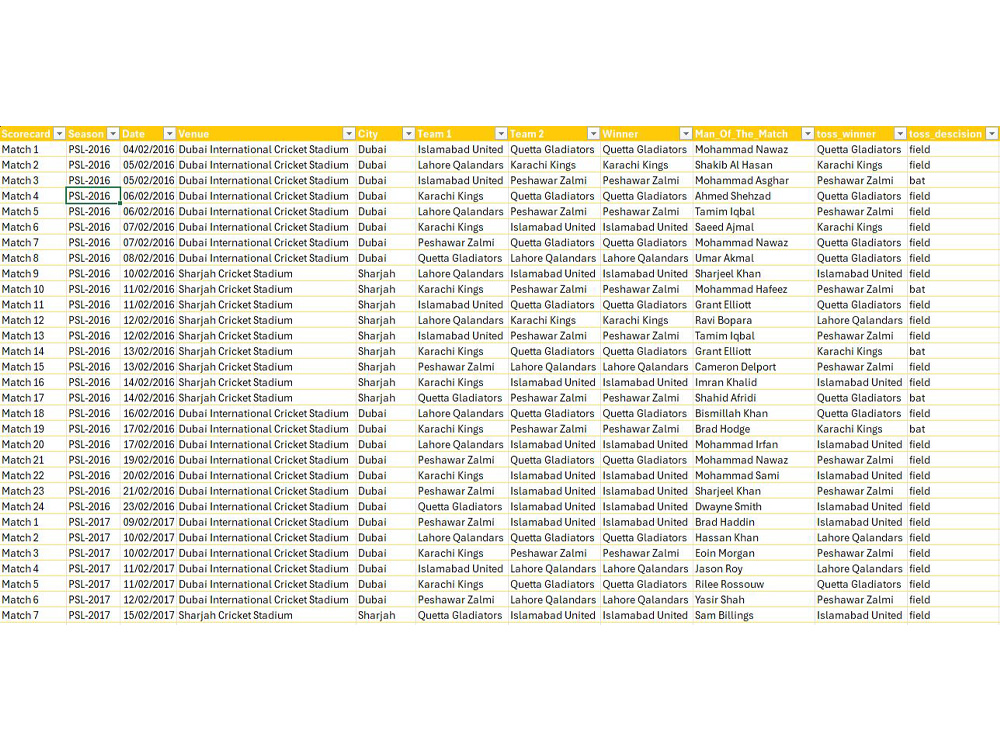Open the Team 2 column filter dropdown
Screen dimensions: 1000x750
[x=593, y=134]
